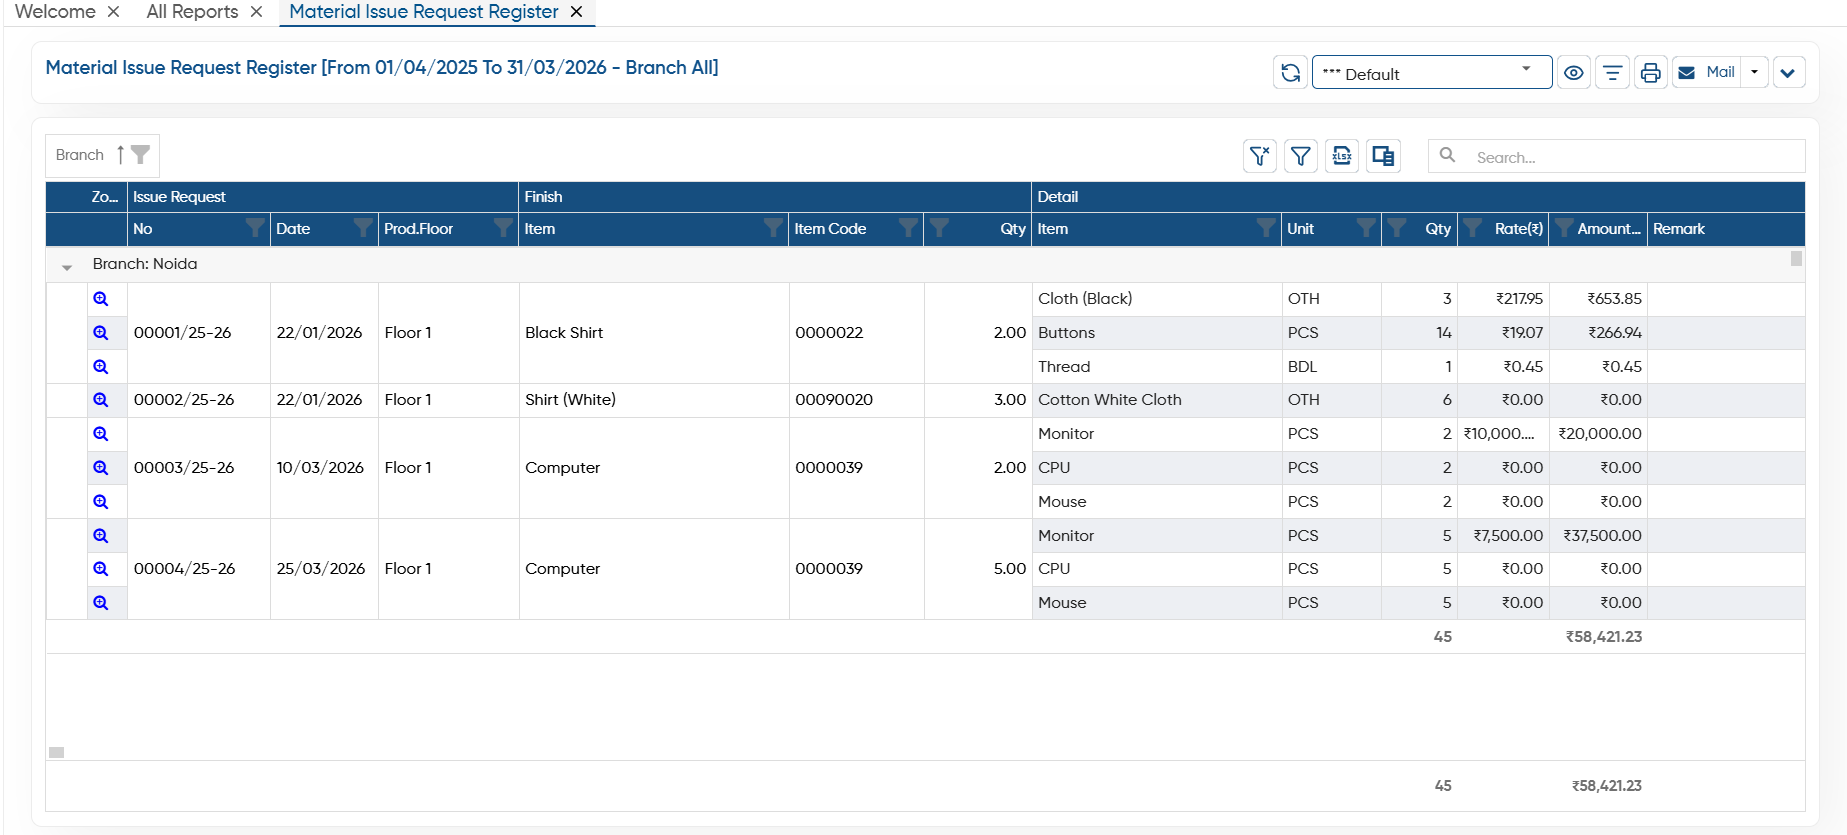Zoom icon for 00004 Mouse row
Image resolution: width=1847 pixels, height=835 pixels.
101,603
